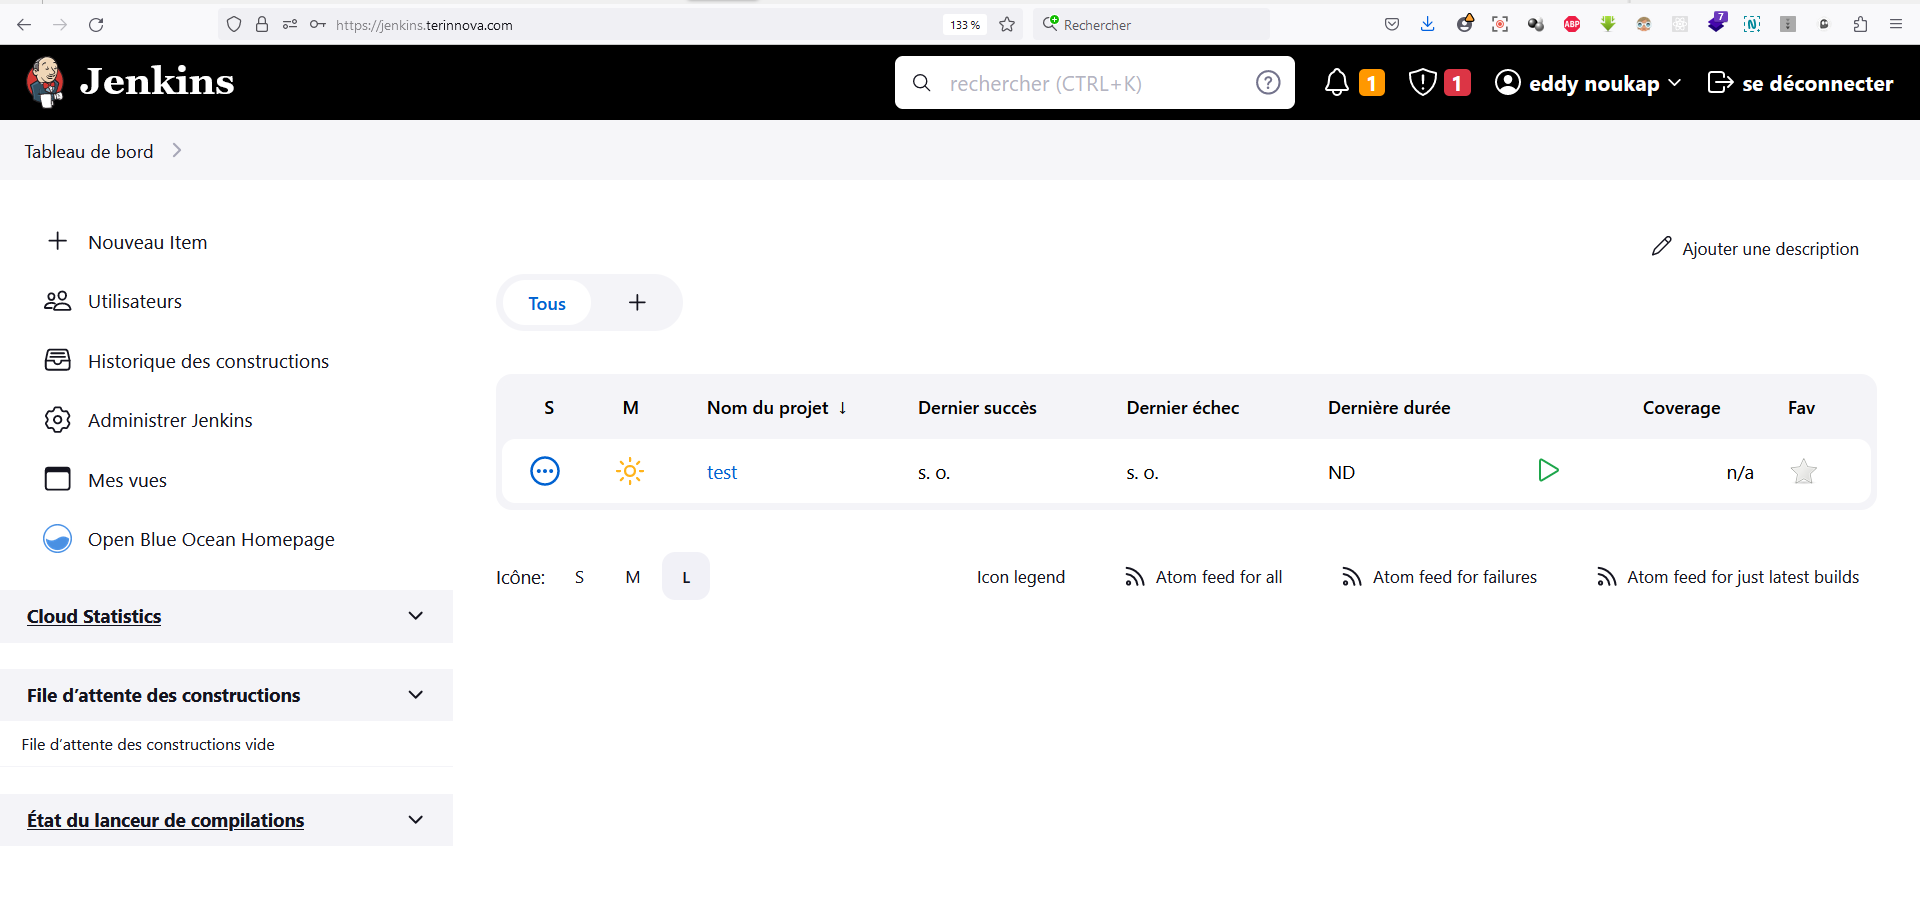
Task: Select medium icon size M
Action: coord(633,577)
